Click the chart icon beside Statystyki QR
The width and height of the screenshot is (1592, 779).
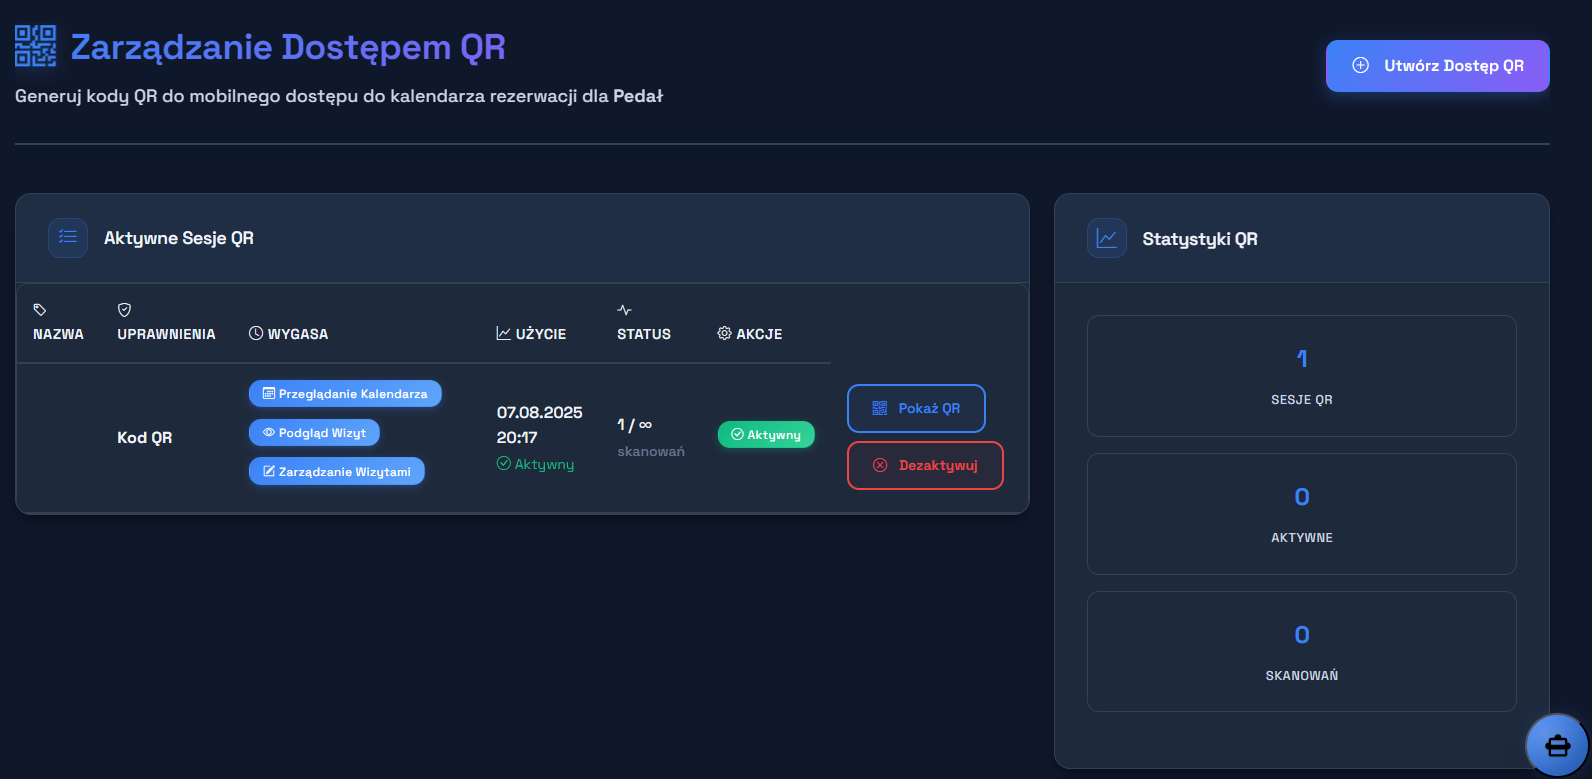[x=1107, y=239]
